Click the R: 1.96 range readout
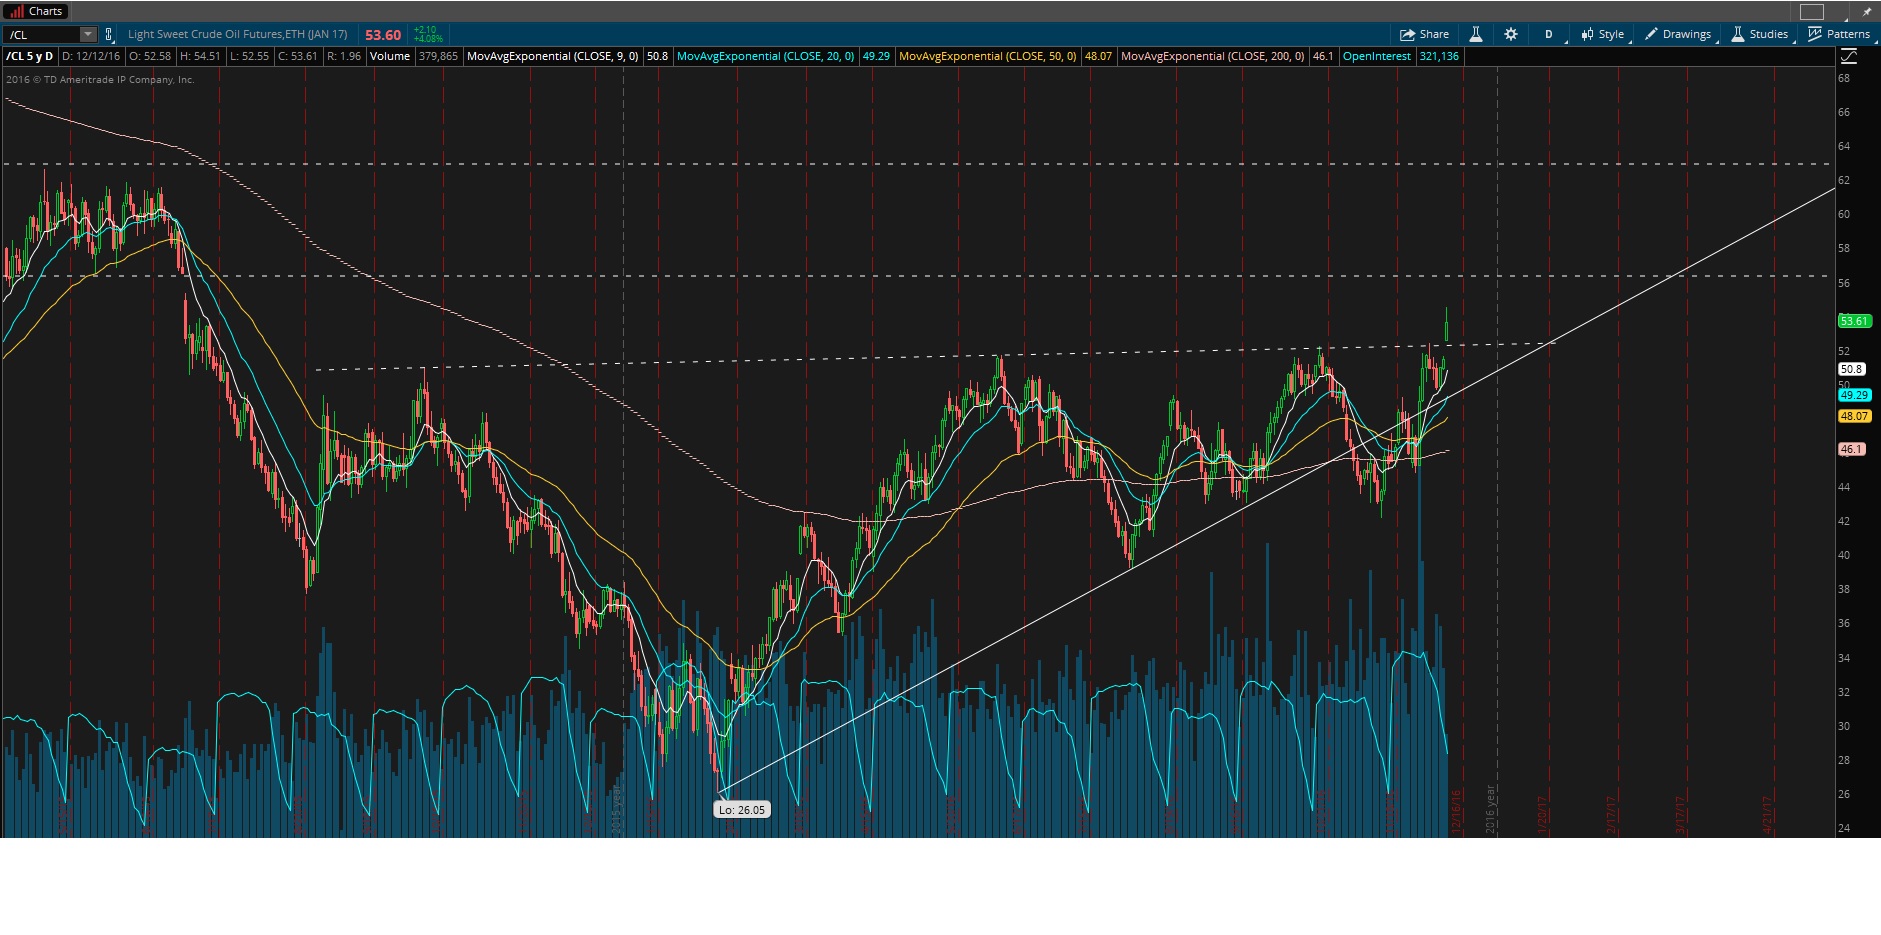The height and width of the screenshot is (935, 1881). (344, 56)
